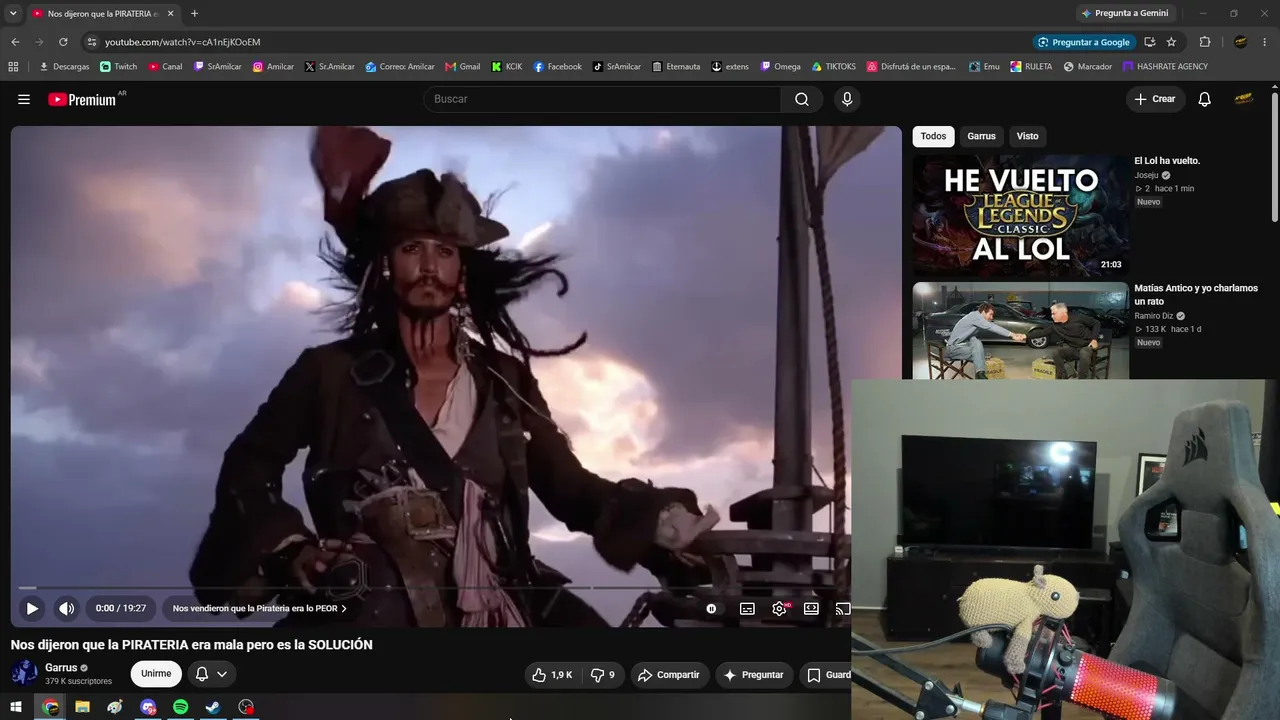Open the Chrome extensions puzzle icon
The width and height of the screenshot is (1280, 720).
pyautogui.click(x=1204, y=42)
